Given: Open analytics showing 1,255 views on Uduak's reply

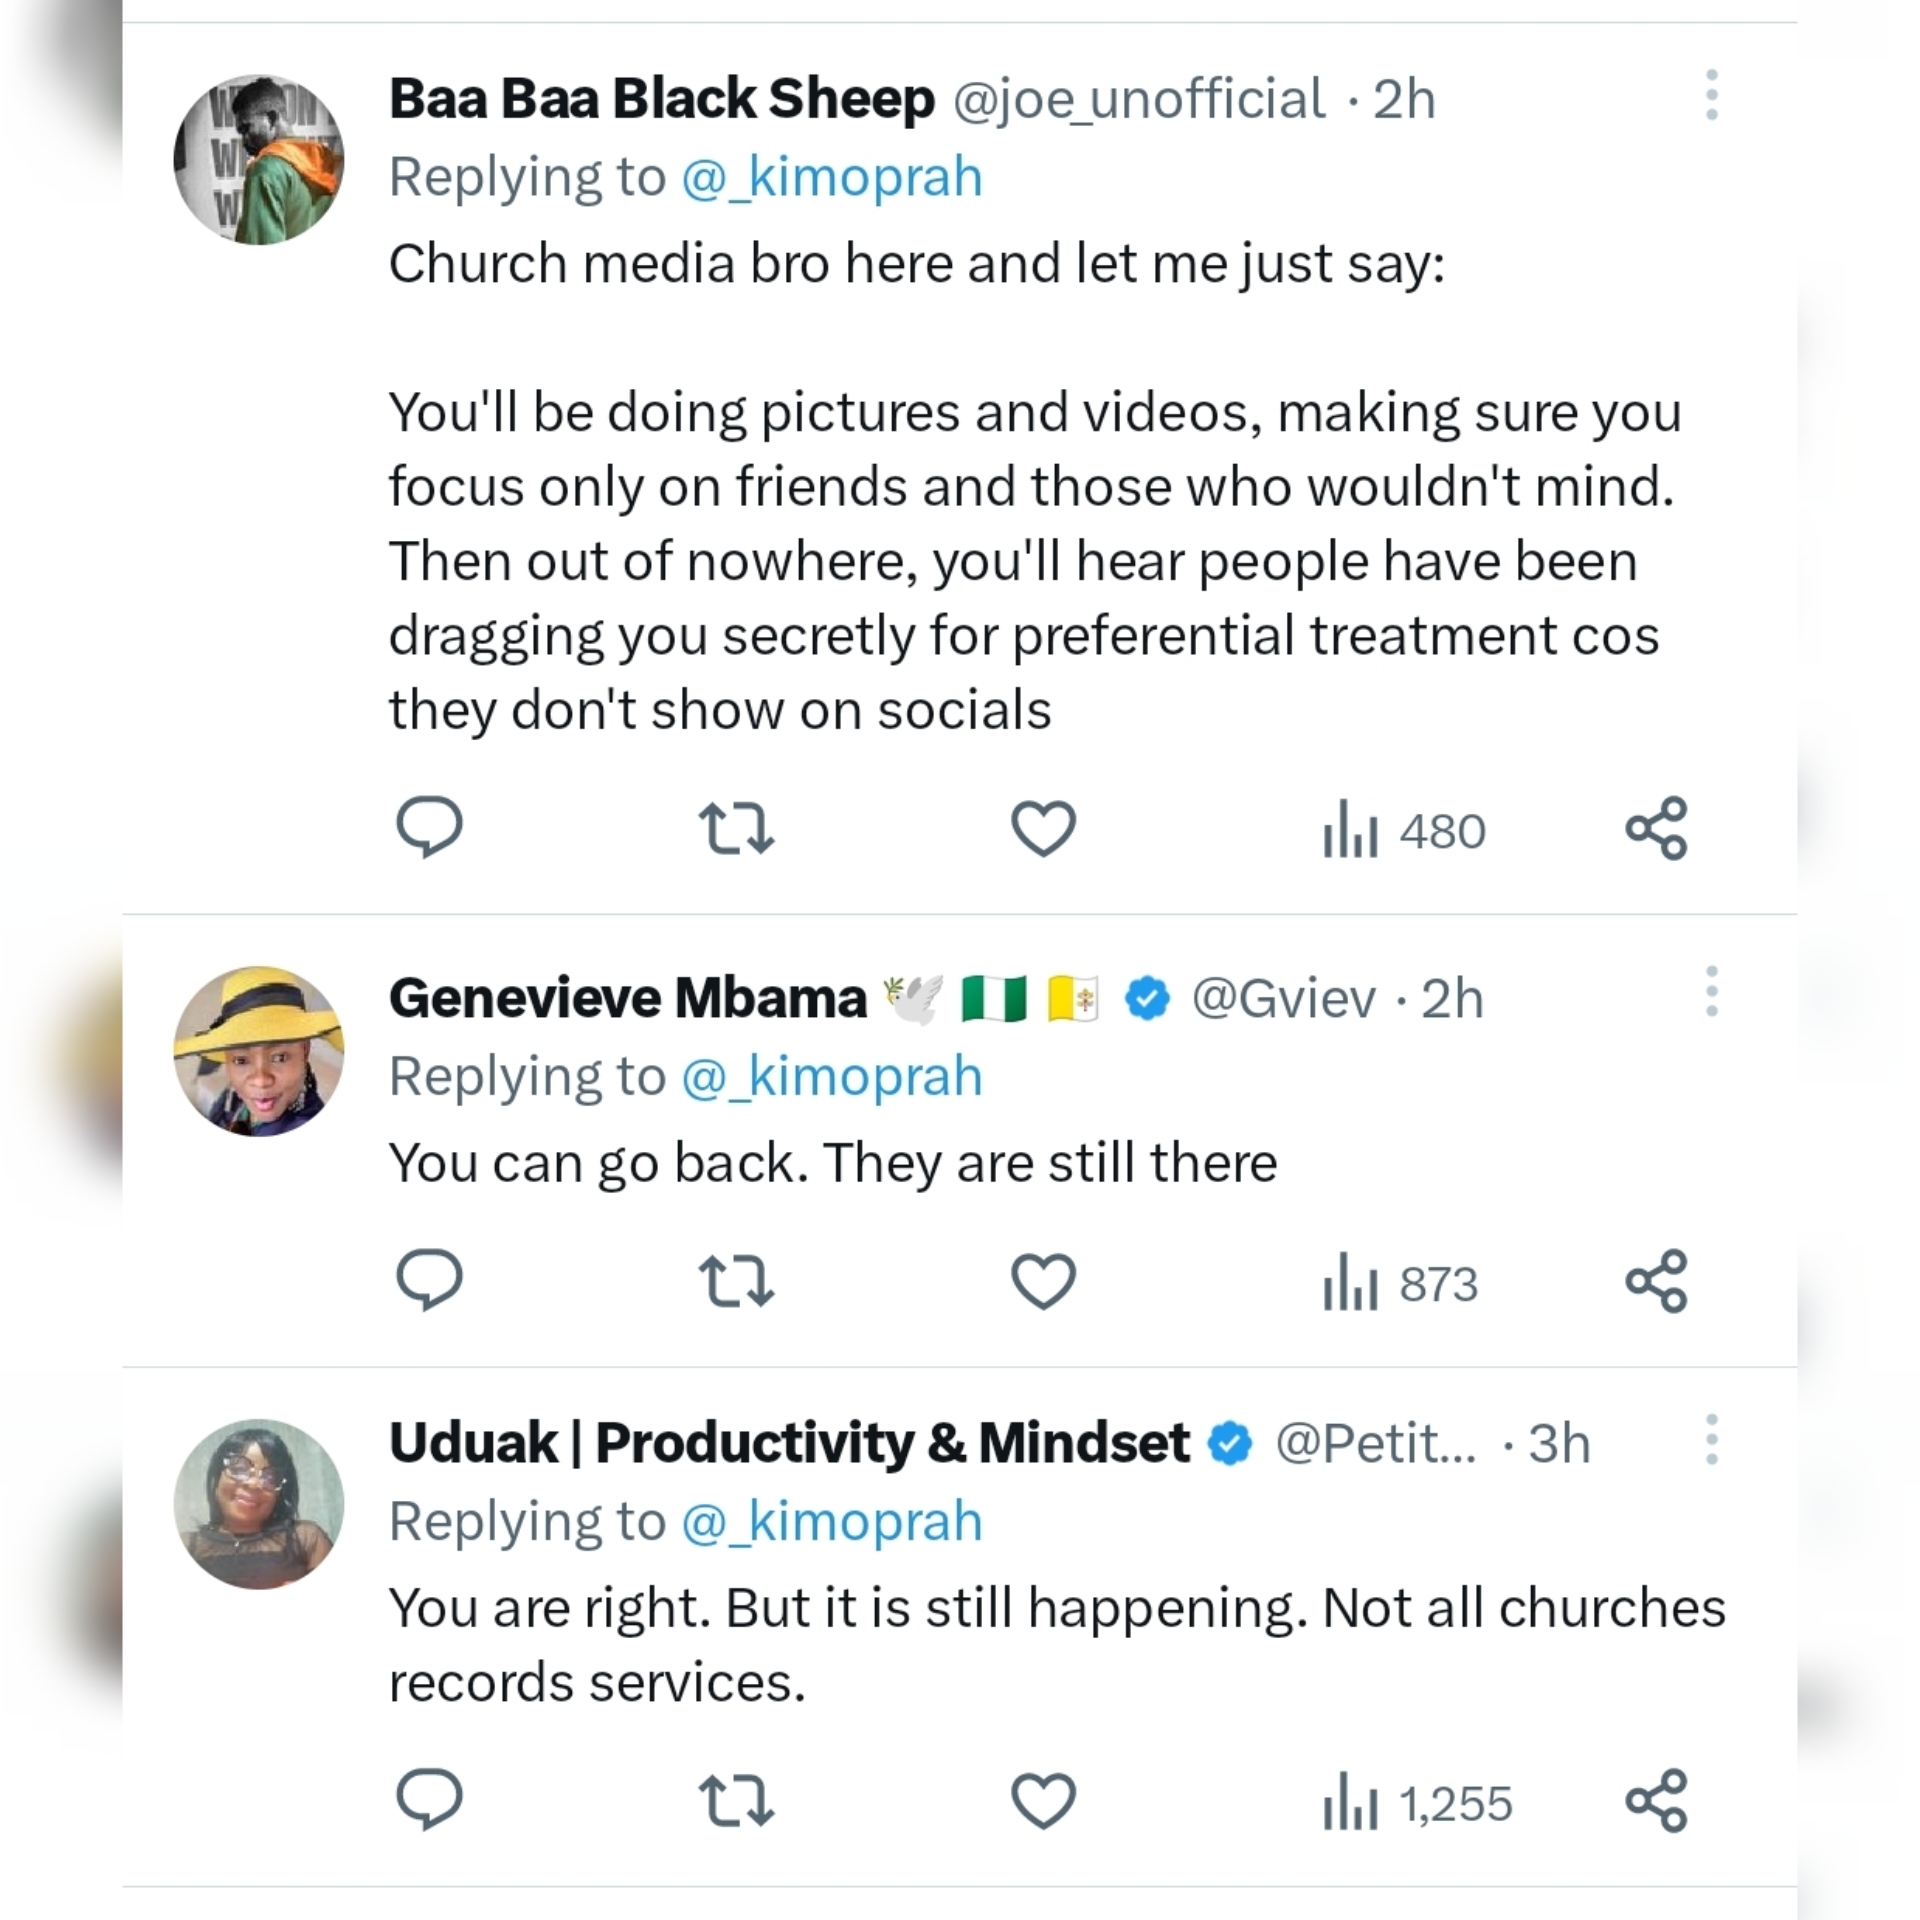Looking at the screenshot, I should point(1412,1800).
